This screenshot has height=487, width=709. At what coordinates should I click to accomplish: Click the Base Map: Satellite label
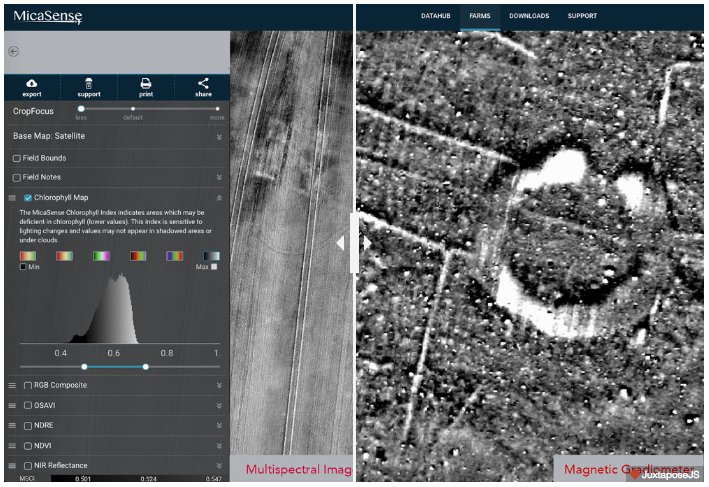point(49,136)
